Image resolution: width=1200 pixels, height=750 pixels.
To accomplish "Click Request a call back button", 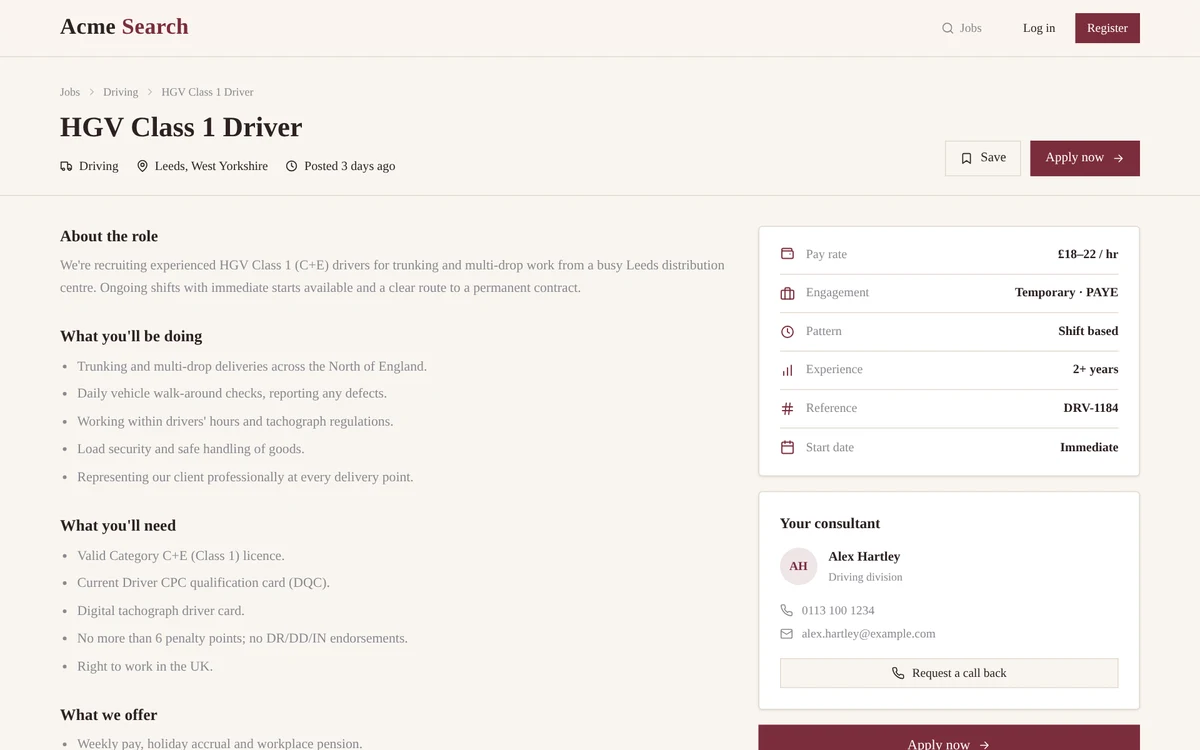I will coord(949,673).
